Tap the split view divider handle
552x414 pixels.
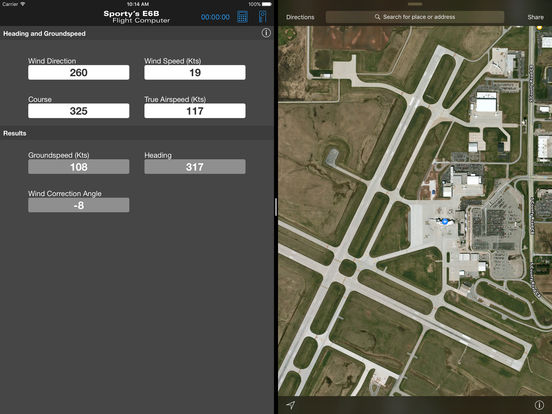tap(276, 207)
